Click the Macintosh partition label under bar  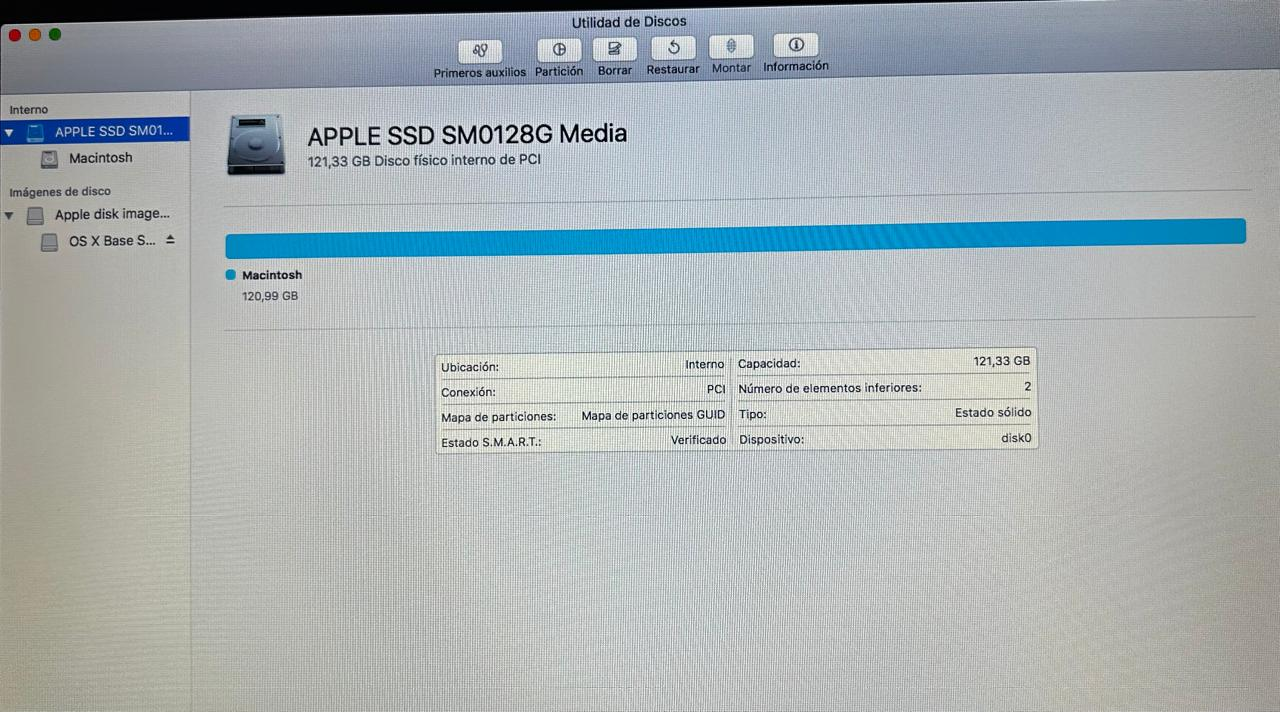pos(272,275)
